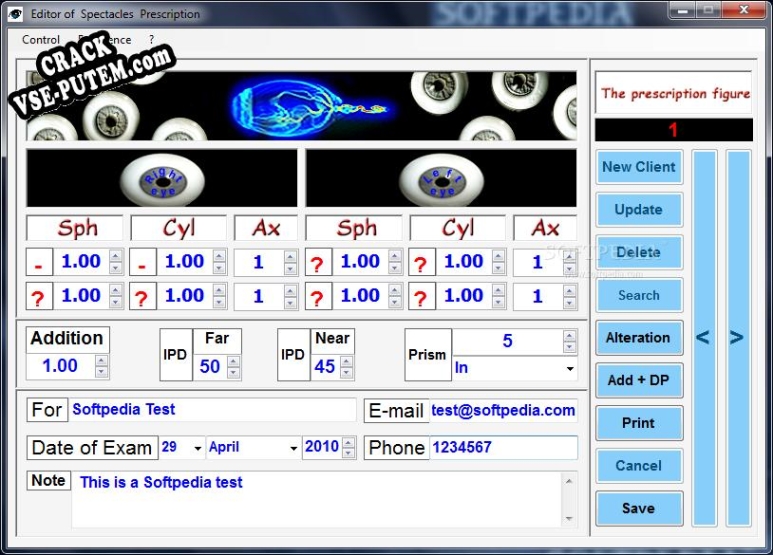This screenshot has width=773, height=555.
Task: Click the E-mail input field
Action: tap(503, 411)
